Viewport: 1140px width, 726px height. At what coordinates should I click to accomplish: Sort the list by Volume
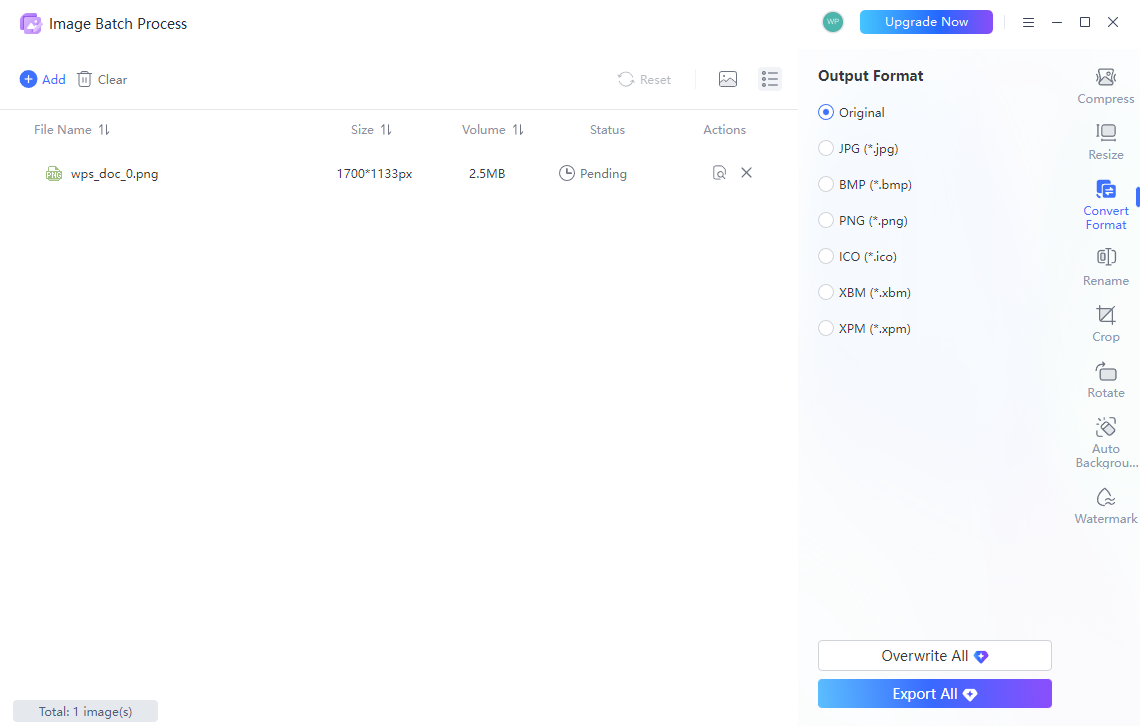coord(492,129)
